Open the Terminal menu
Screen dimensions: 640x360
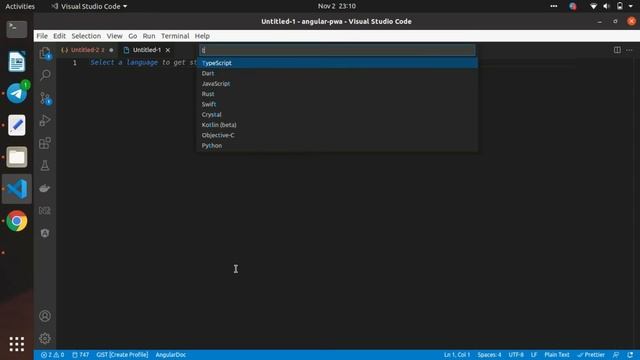click(175, 36)
